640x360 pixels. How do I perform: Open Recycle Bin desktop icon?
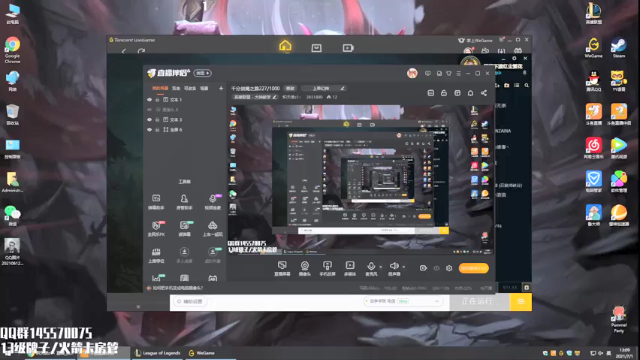[x=13, y=115]
